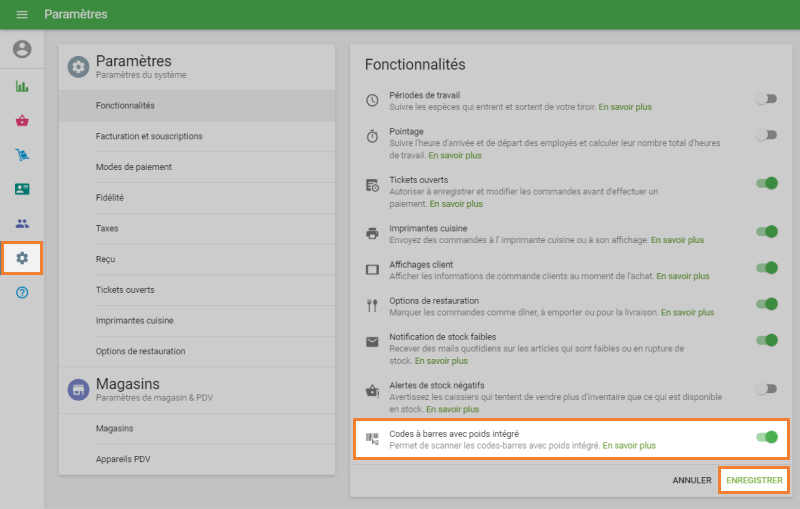Image resolution: width=800 pixels, height=509 pixels.
Task: Disable the Tickets ouverts toggle
Action: 767,183
